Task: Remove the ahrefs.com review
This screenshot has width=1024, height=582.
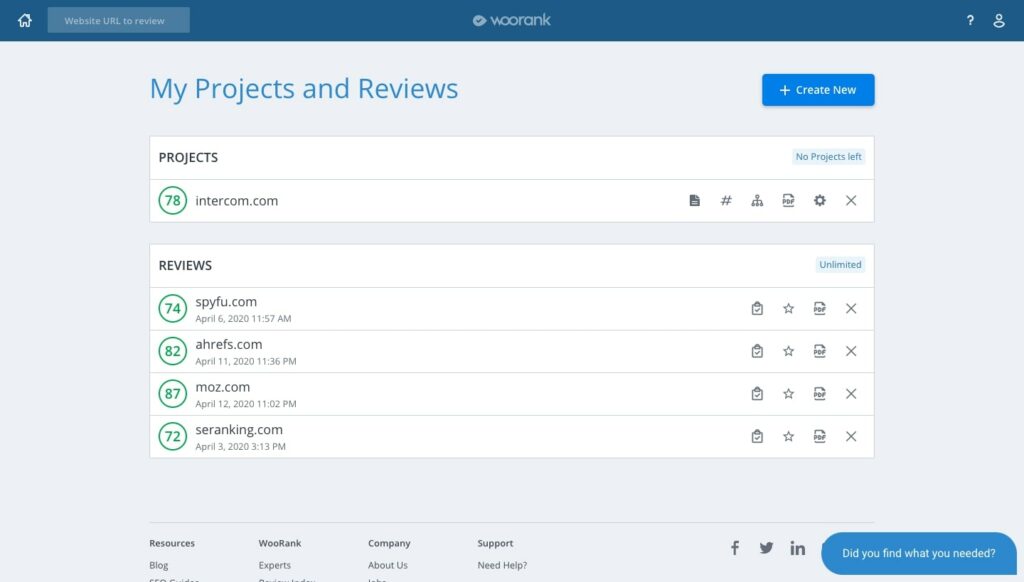Action: (x=851, y=351)
